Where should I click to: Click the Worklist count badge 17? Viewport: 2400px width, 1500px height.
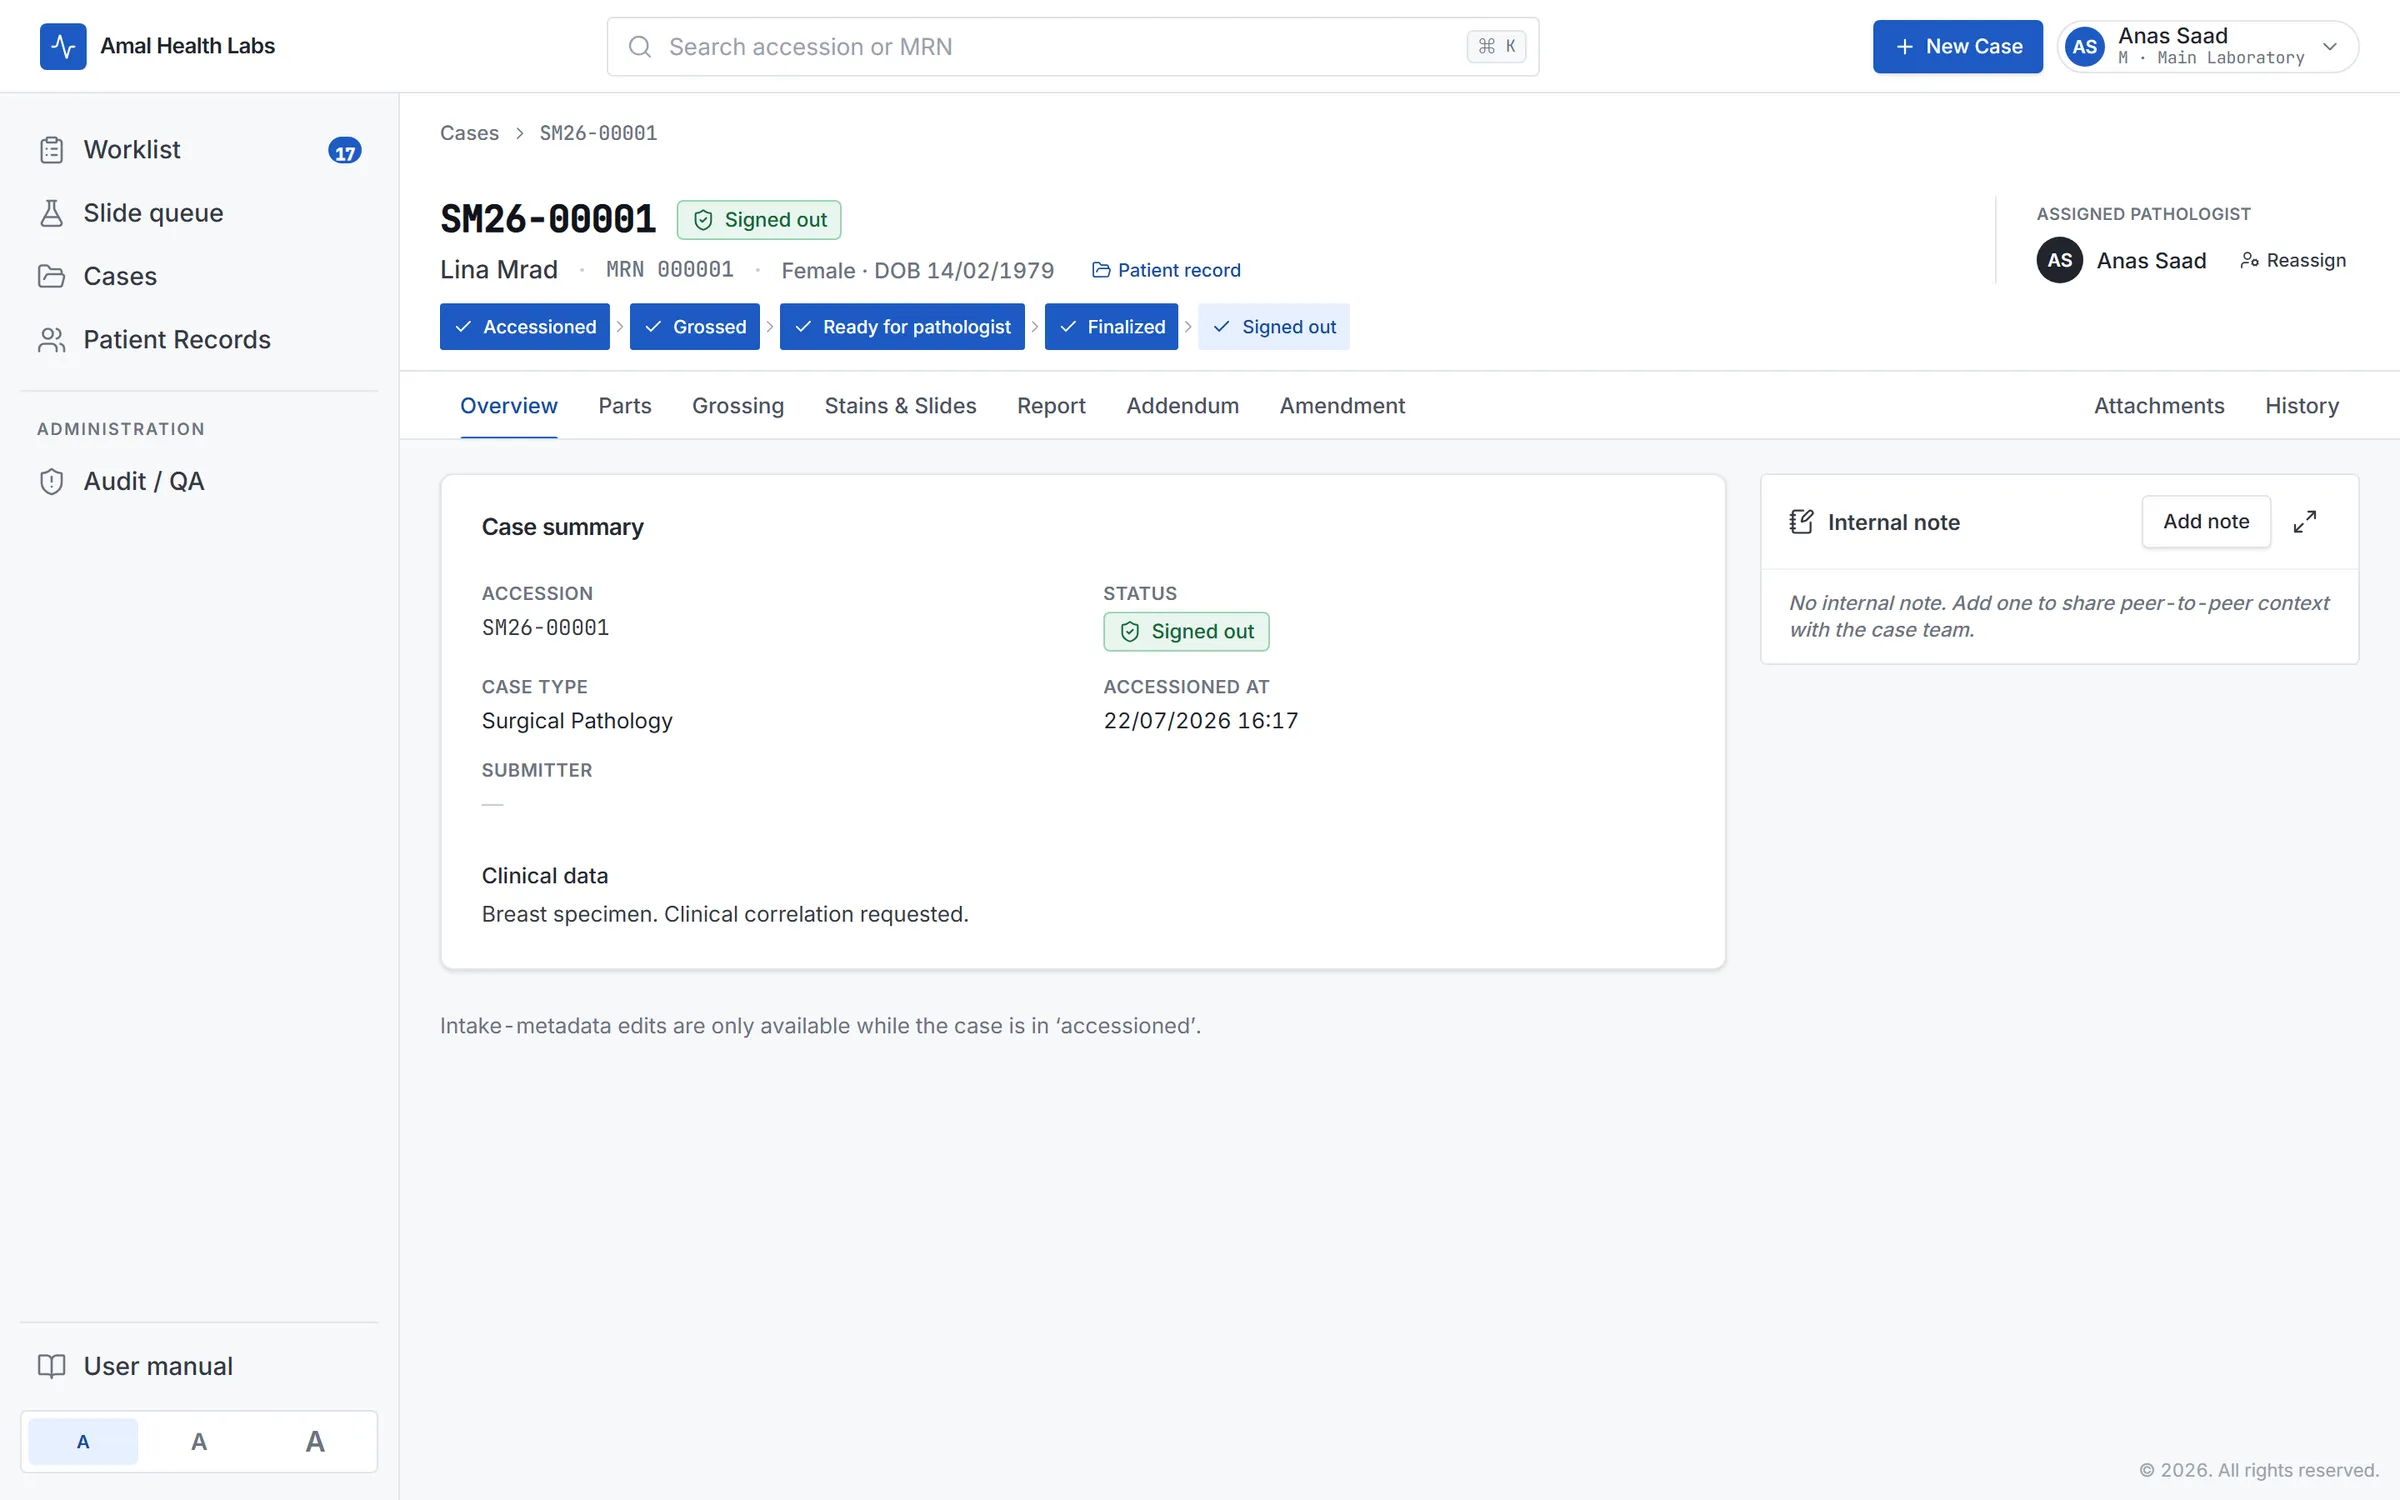click(x=345, y=151)
